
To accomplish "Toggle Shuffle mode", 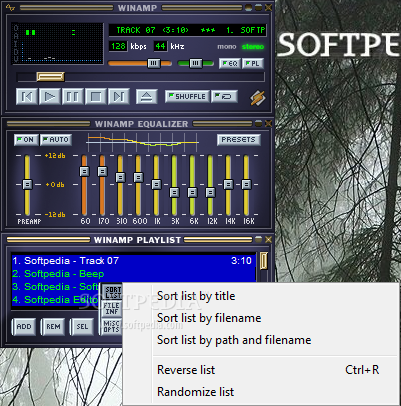I will click(x=187, y=96).
